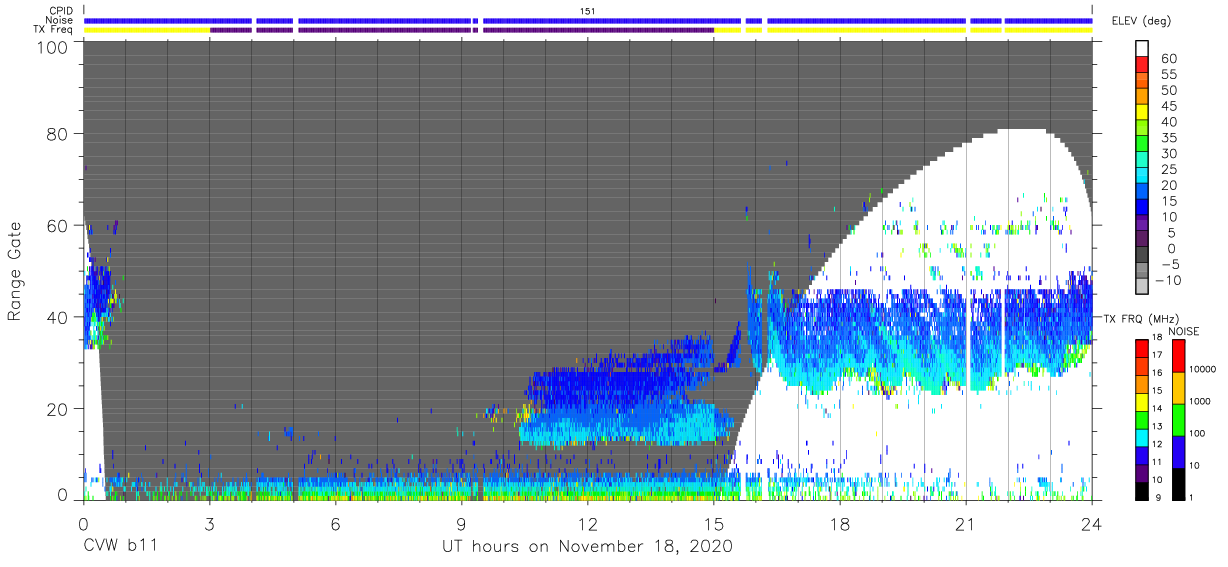Click the Range Gate y-axis title
This screenshot has height=567, width=1228.
pyautogui.click(x=15, y=271)
